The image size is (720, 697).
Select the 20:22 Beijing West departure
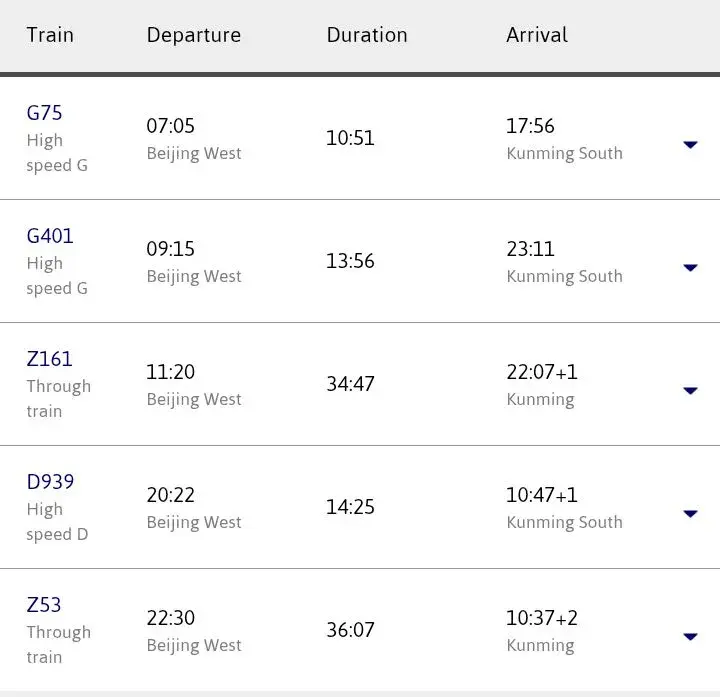[x=194, y=508]
